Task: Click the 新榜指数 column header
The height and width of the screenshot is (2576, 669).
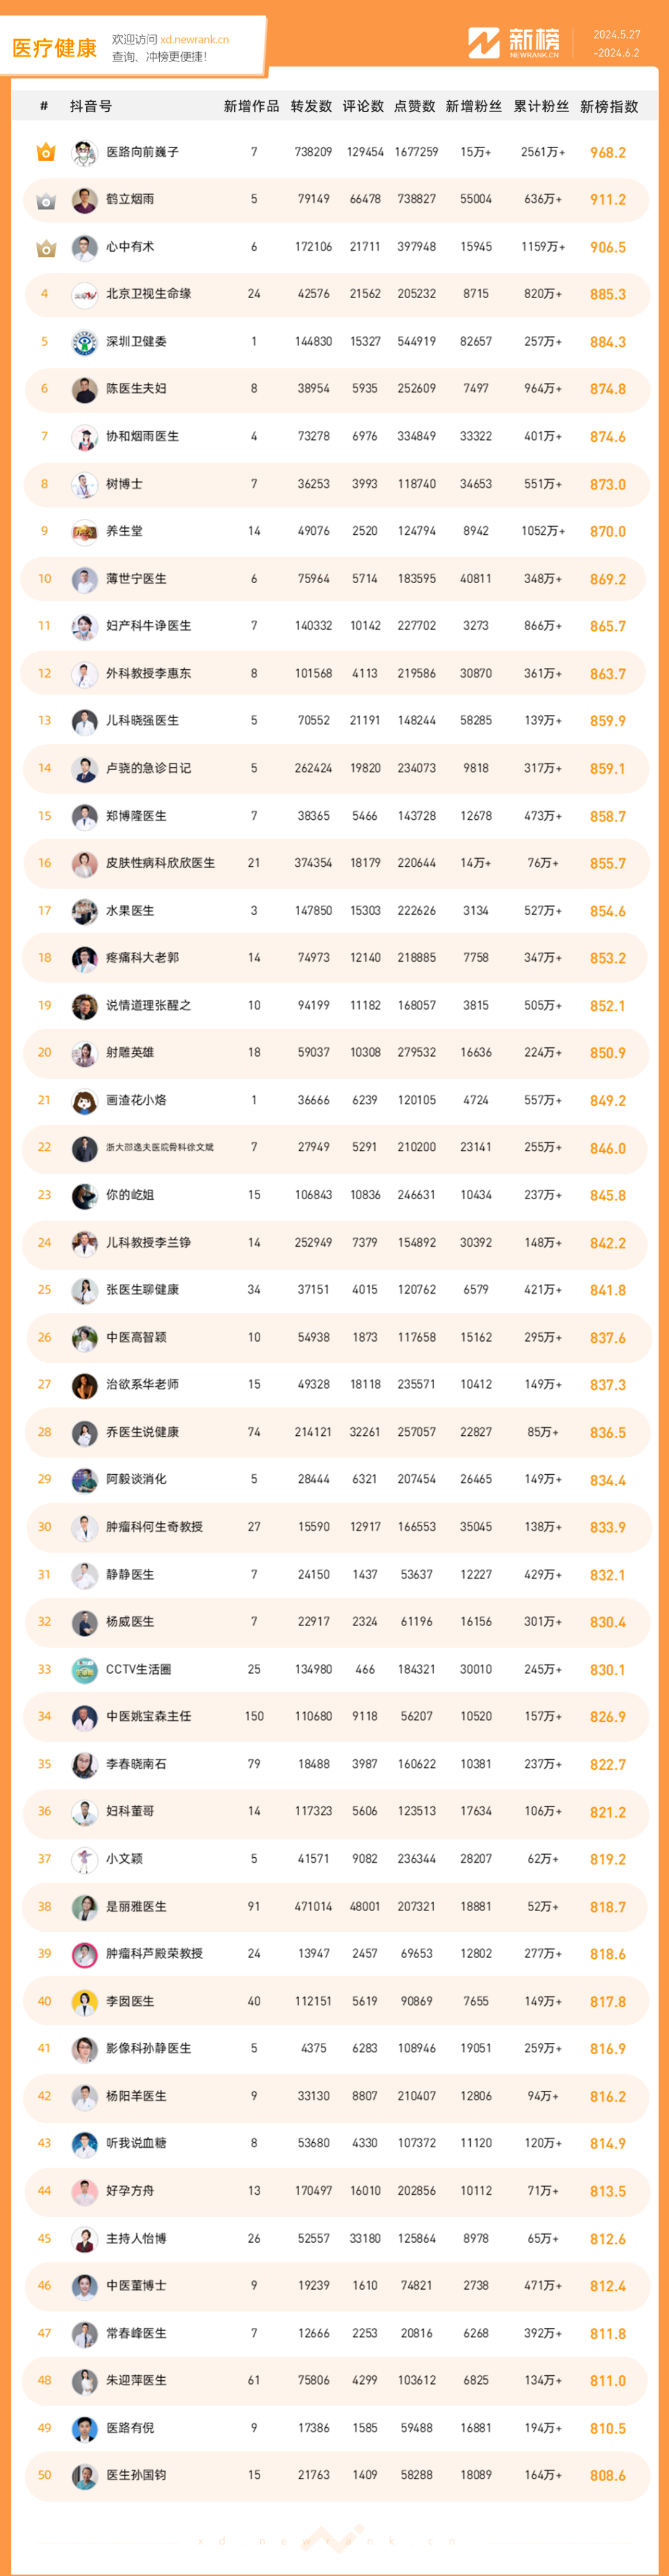Action: pyautogui.click(x=608, y=106)
